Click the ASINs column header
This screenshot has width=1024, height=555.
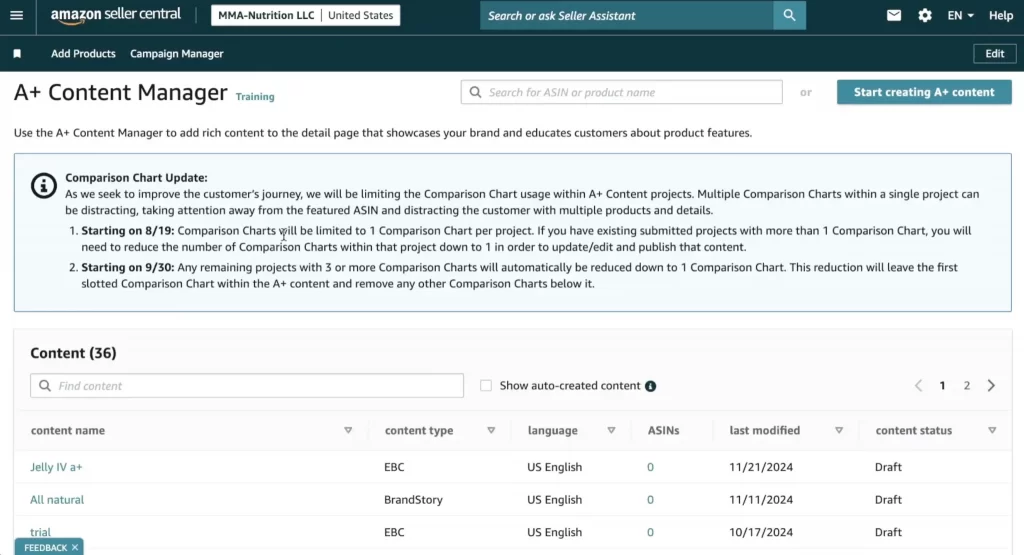(664, 430)
